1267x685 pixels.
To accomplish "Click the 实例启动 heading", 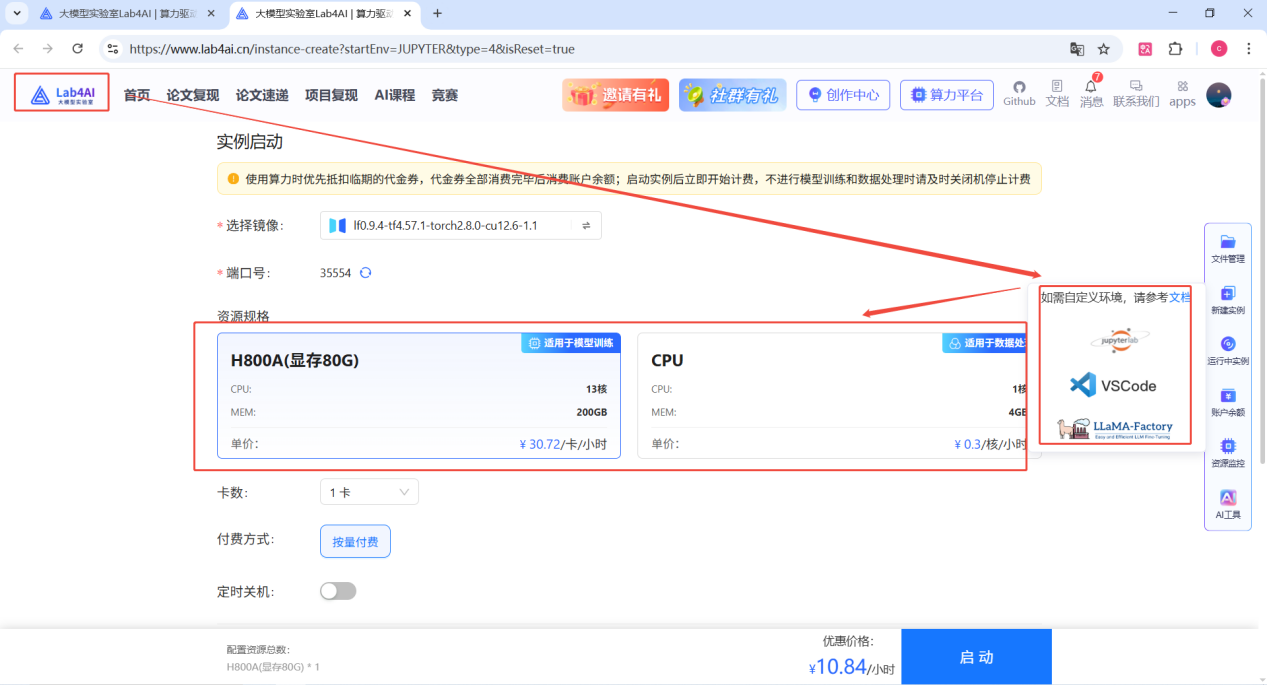I will [x=250, y=142].
